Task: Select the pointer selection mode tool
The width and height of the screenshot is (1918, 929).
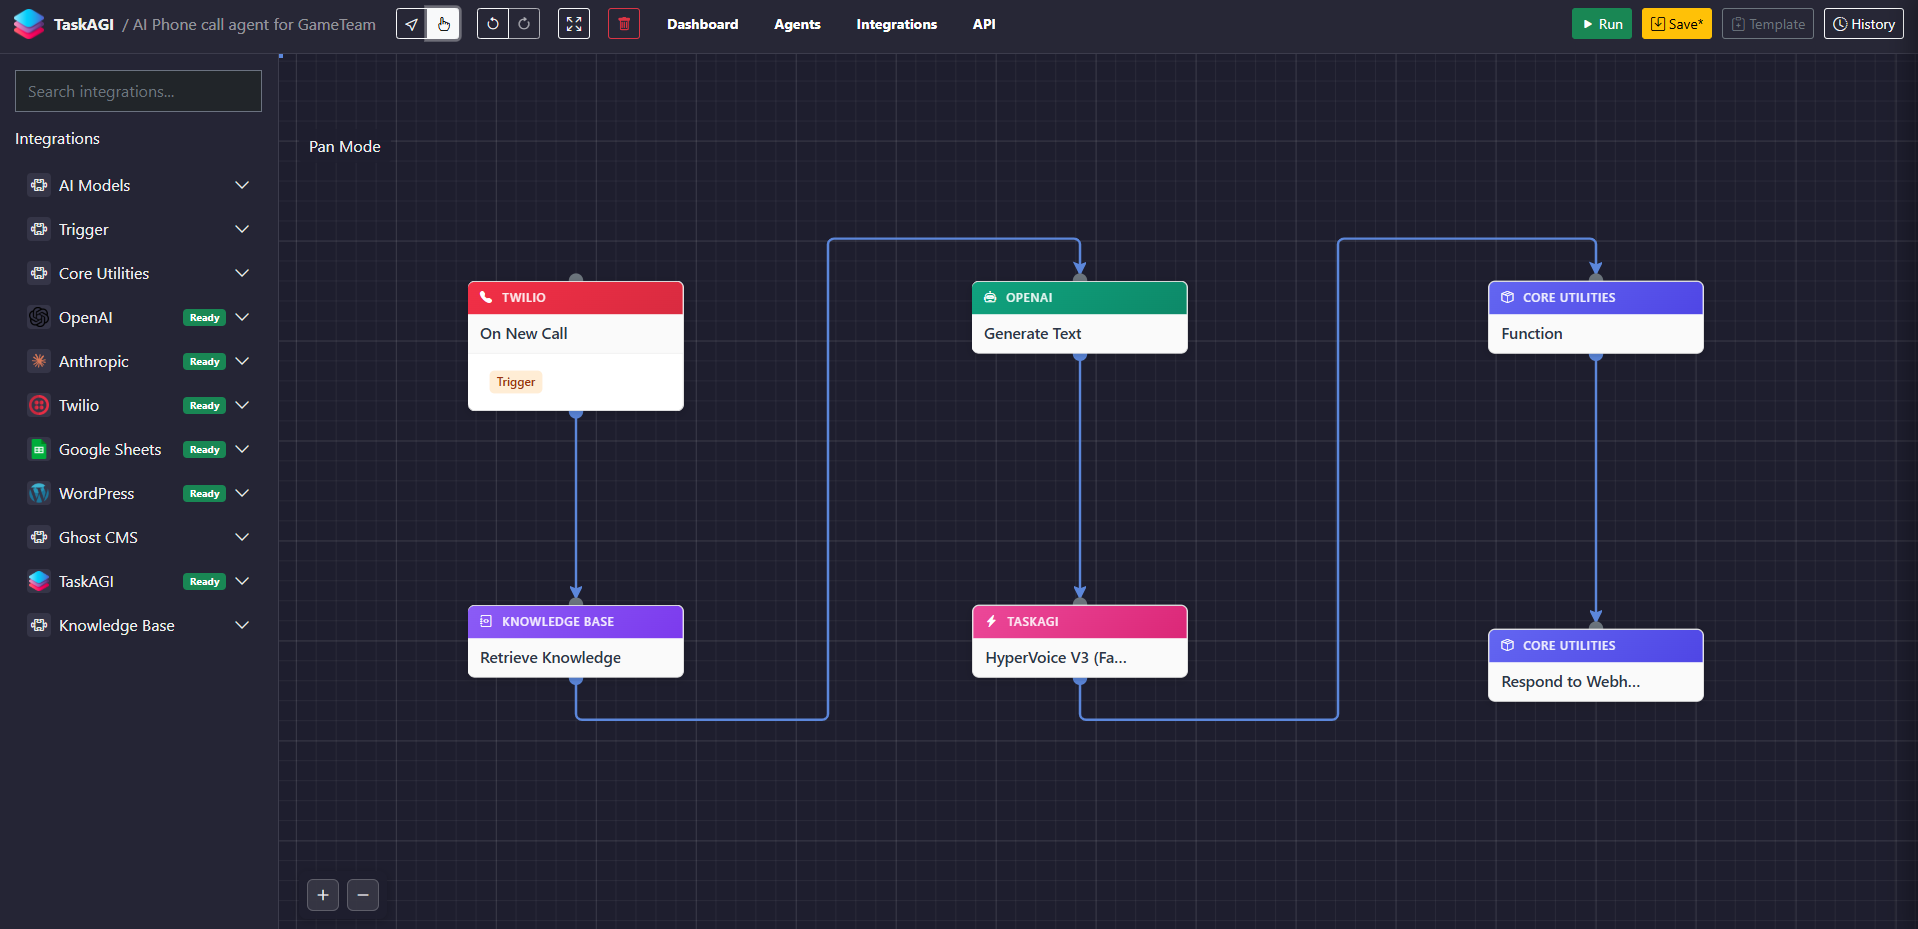Action: pyautogui.click(x=411, y=24)
